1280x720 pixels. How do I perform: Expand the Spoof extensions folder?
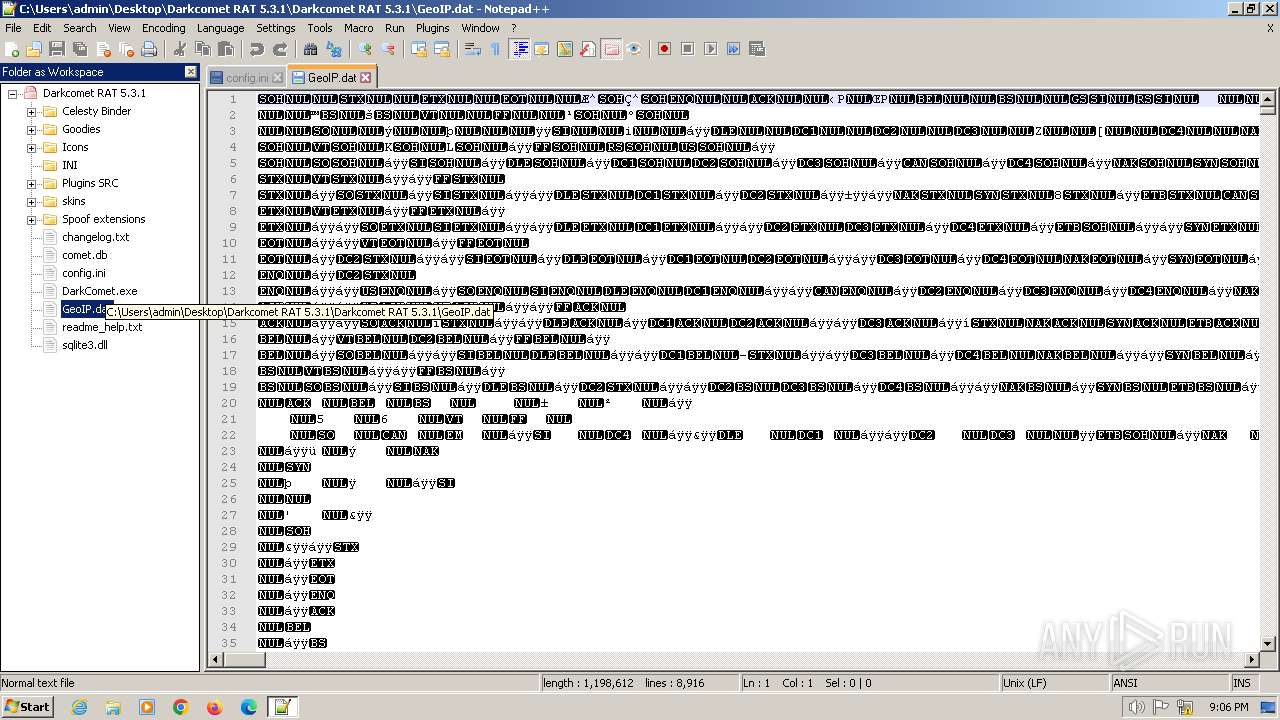click(31, 219)
